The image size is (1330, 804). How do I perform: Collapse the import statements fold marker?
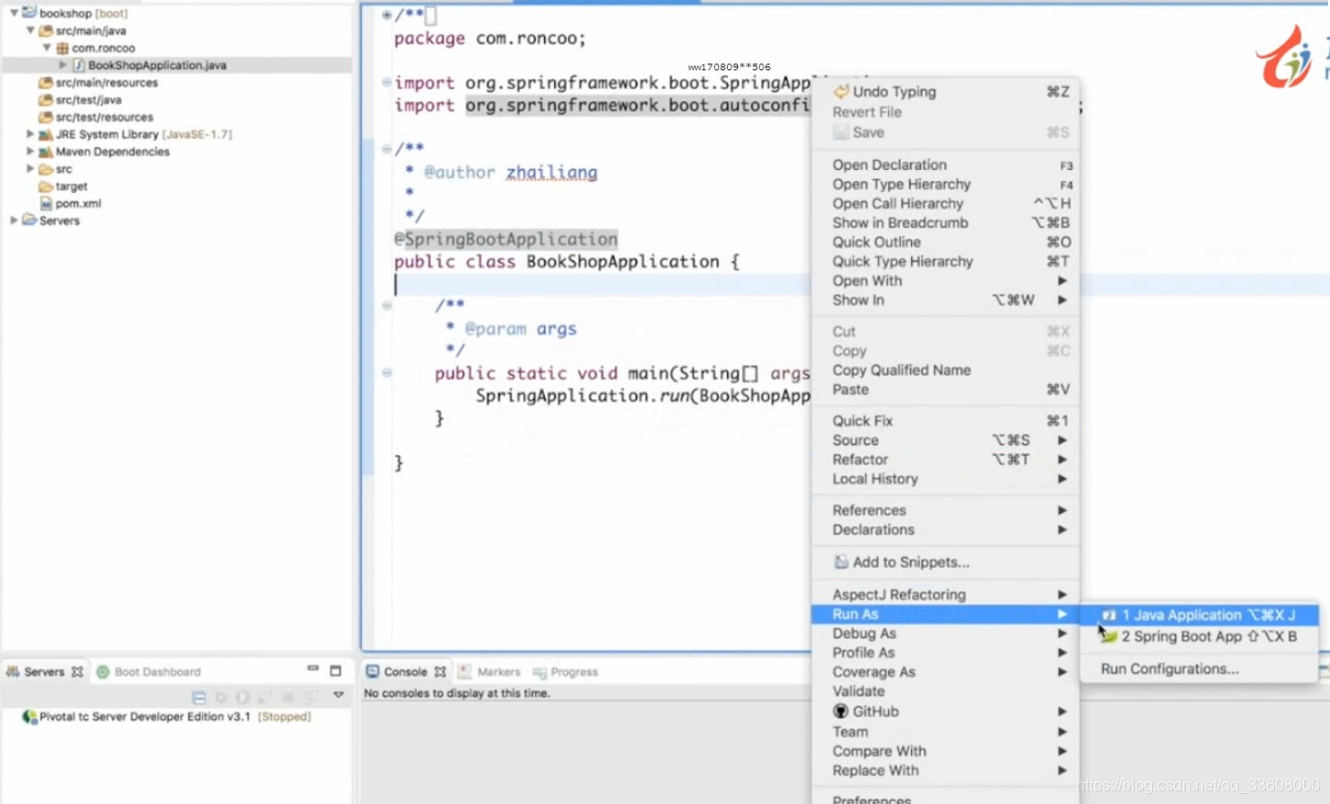point(387,82)
